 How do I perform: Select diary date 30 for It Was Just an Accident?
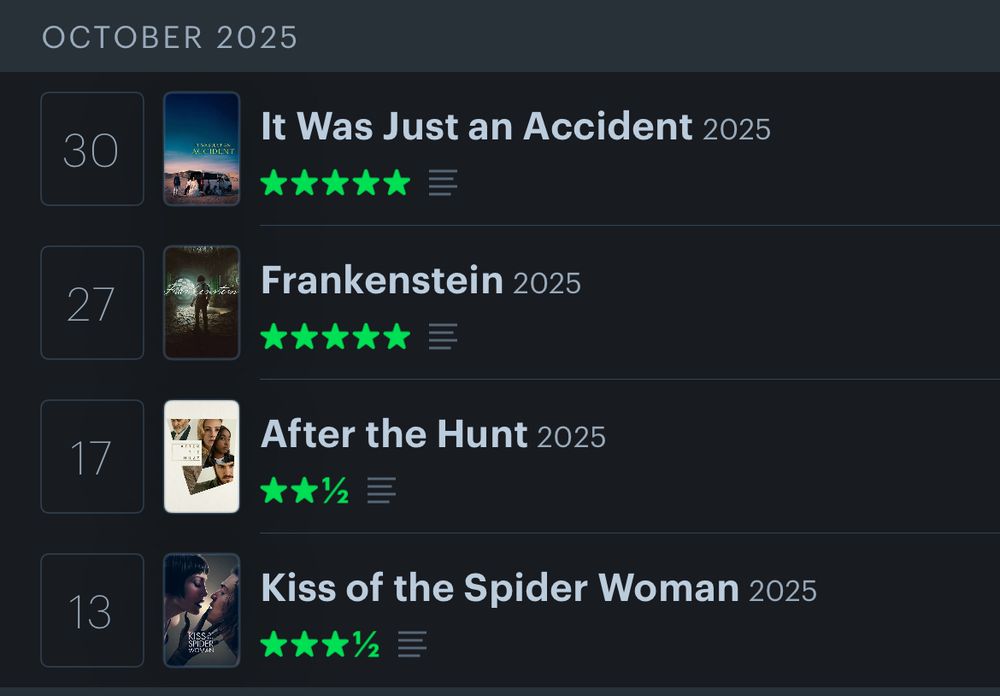coord(91,147)
